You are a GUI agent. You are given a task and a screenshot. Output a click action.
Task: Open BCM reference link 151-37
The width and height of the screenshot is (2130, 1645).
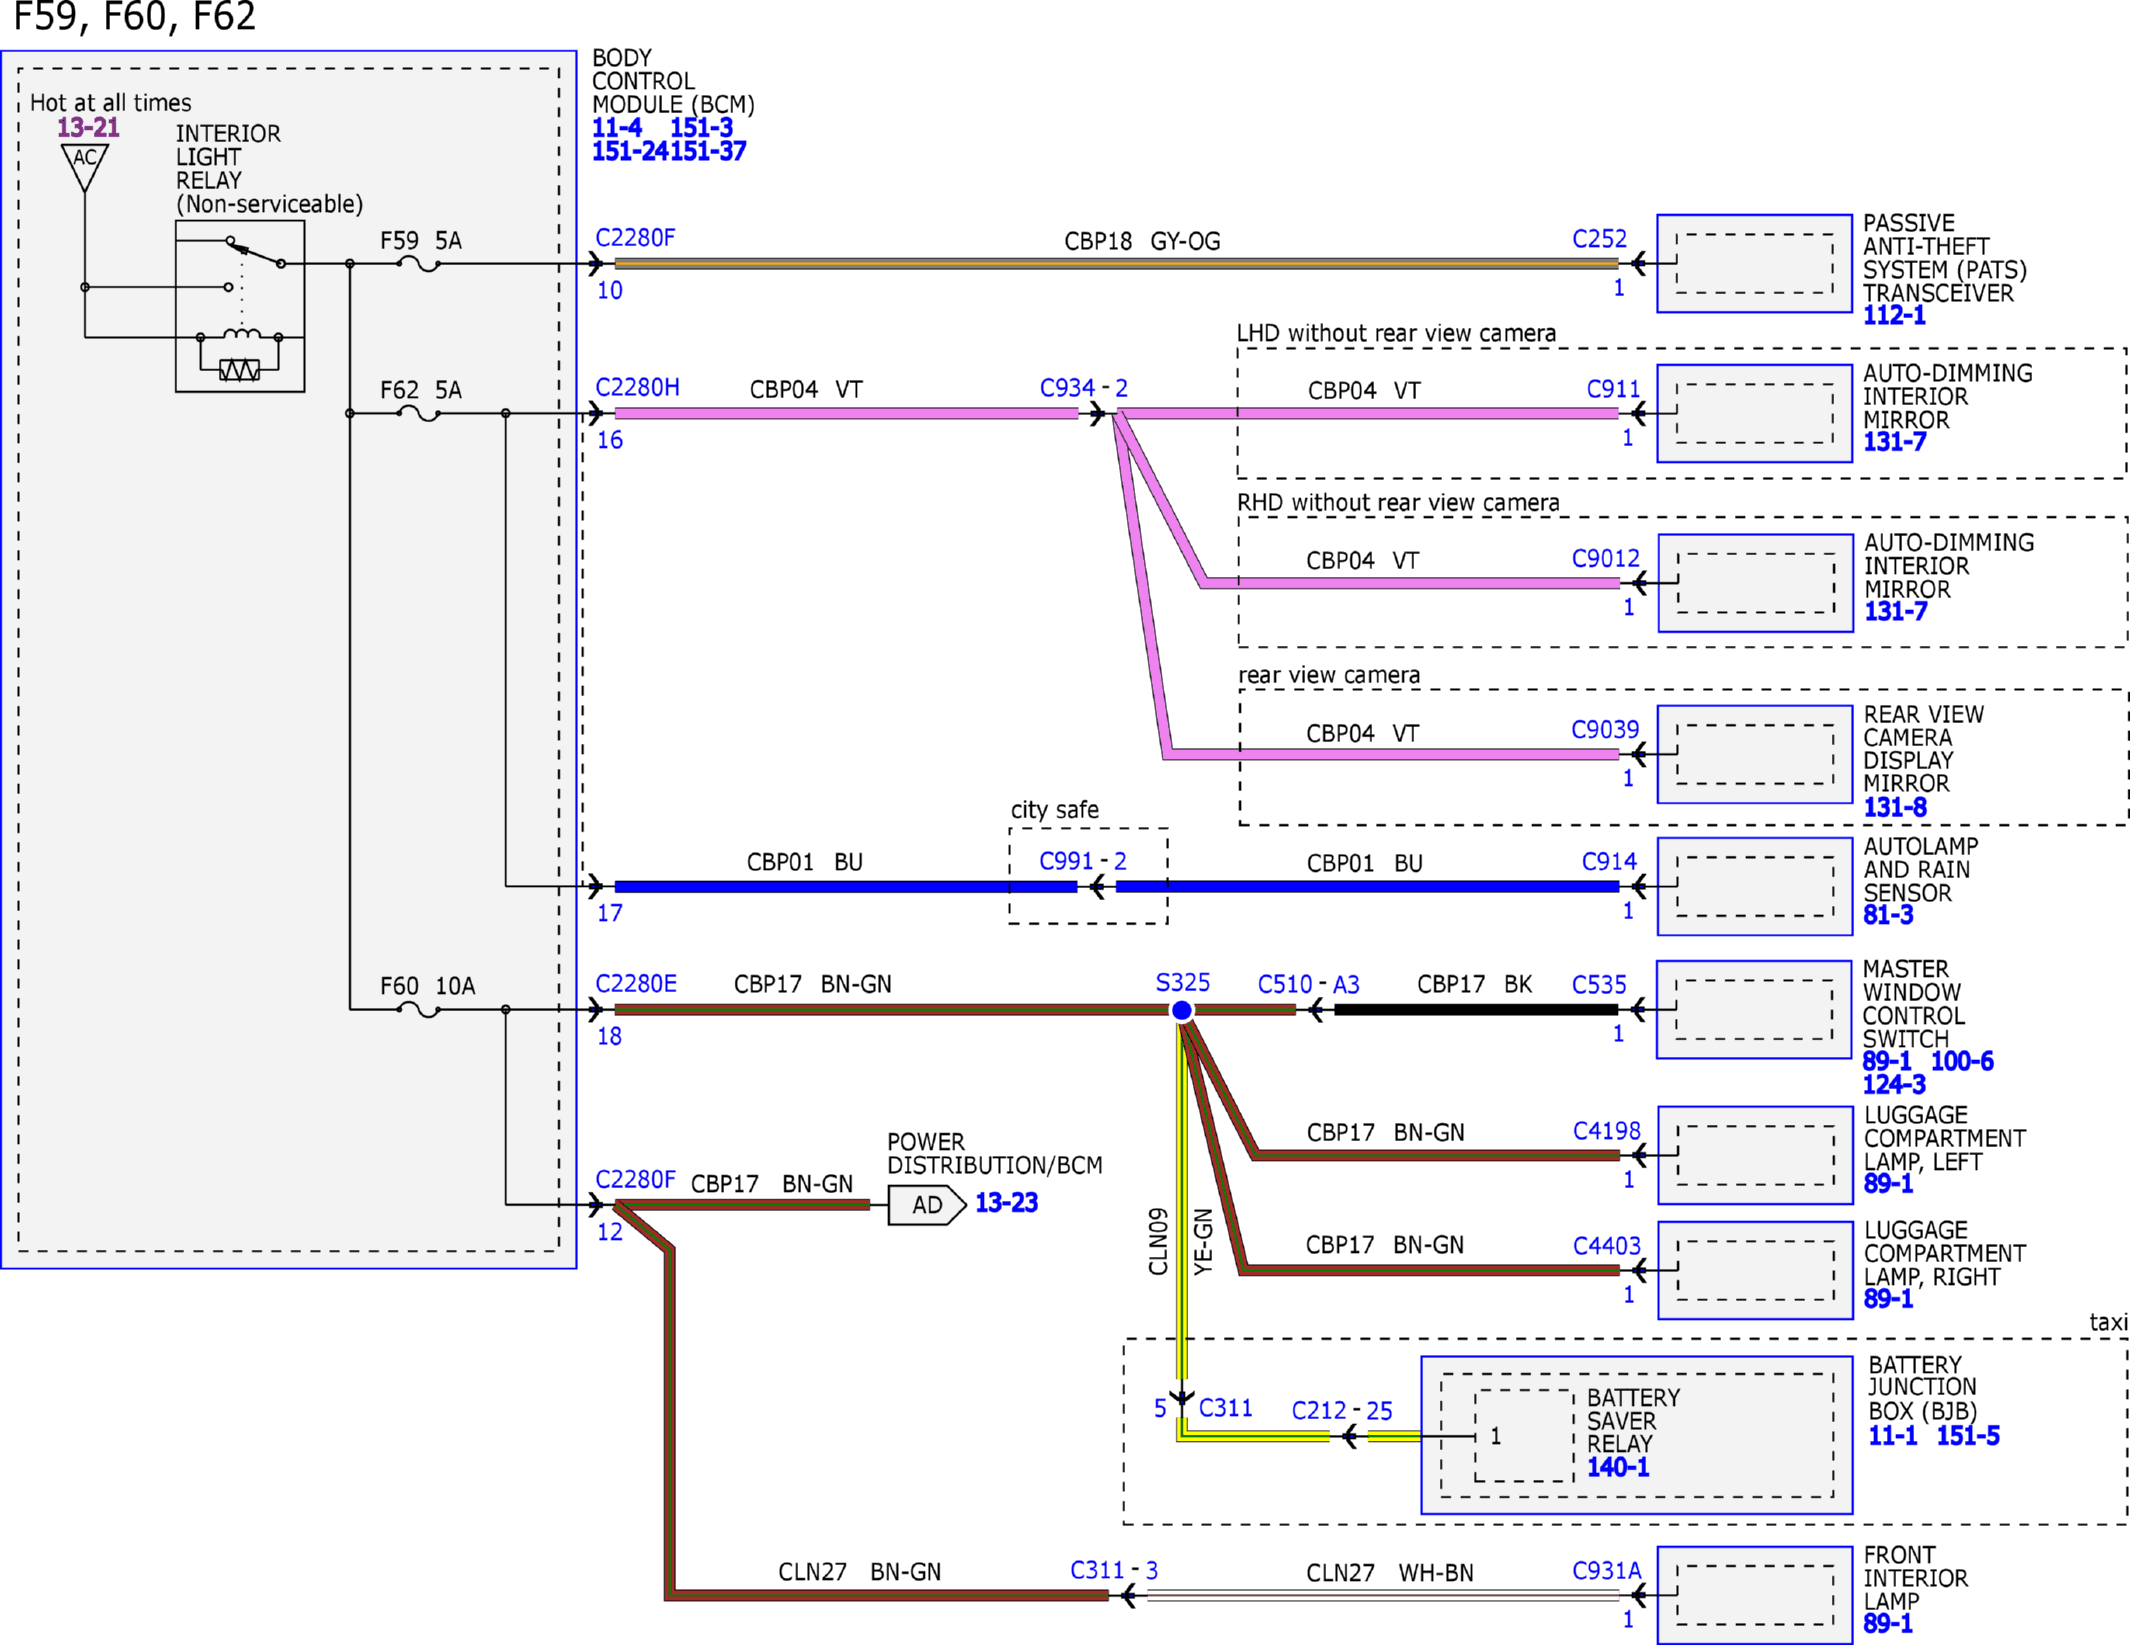(708, 152)
